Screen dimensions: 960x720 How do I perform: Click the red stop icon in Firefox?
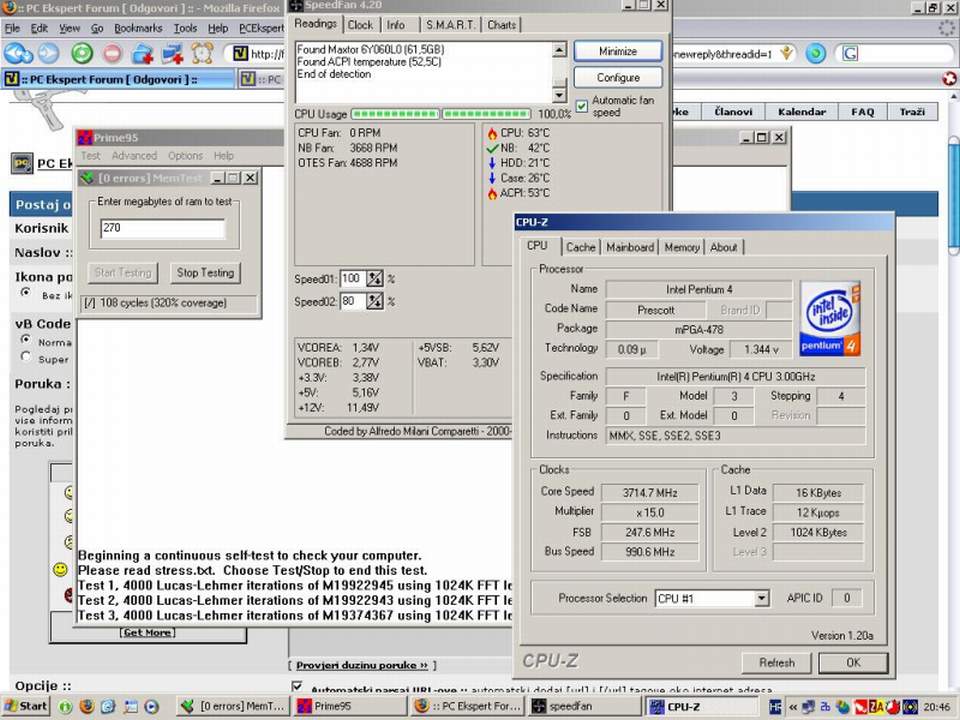pyautogui.click(x=112, y=54)
